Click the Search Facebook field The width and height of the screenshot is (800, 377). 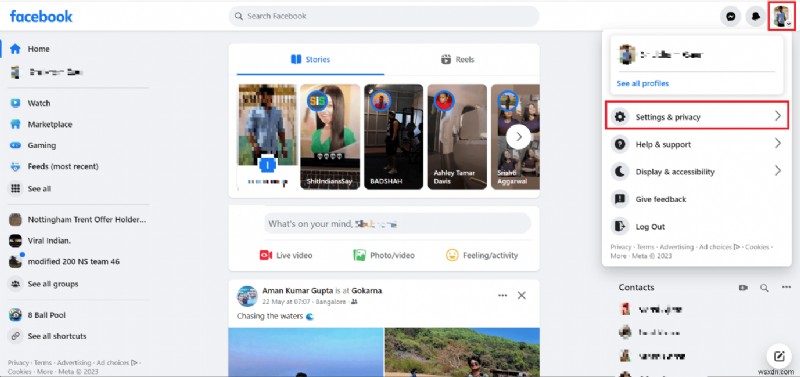[384, 16]
